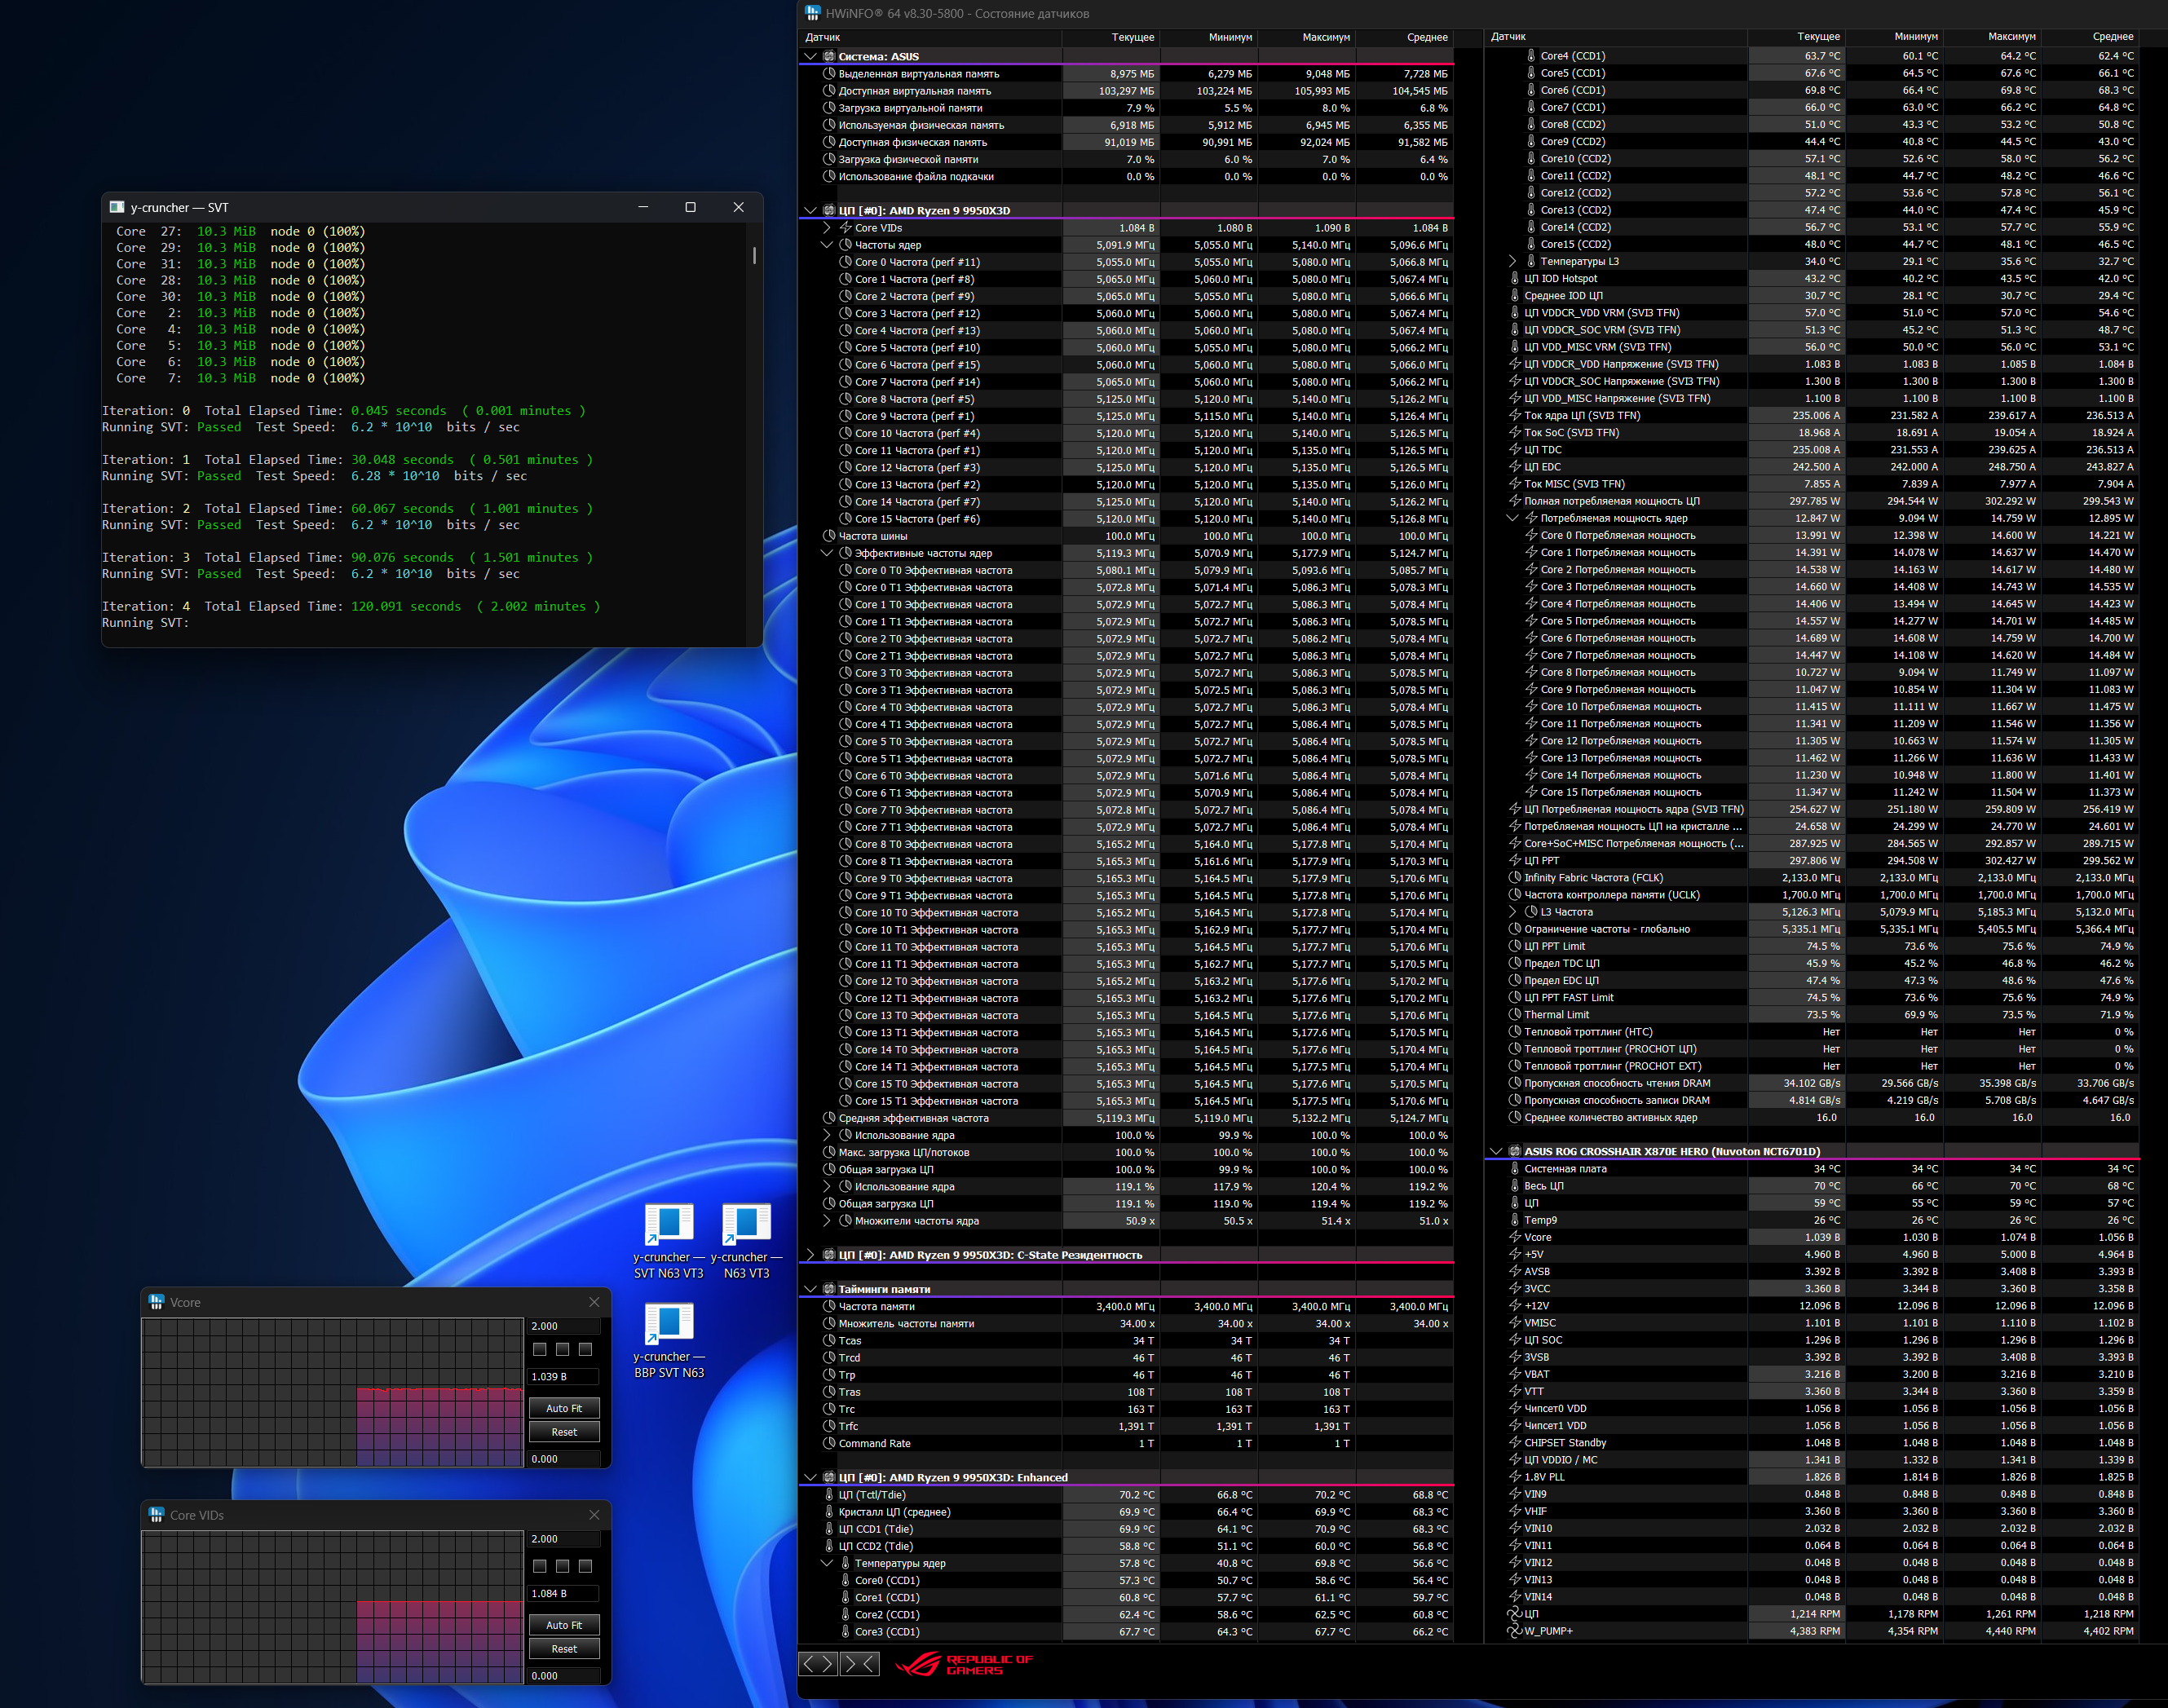Toggle the last checkbox in the Core VIDs graph
The height and width of the screenshot is (1708, 2168).
pos(586,1566)
